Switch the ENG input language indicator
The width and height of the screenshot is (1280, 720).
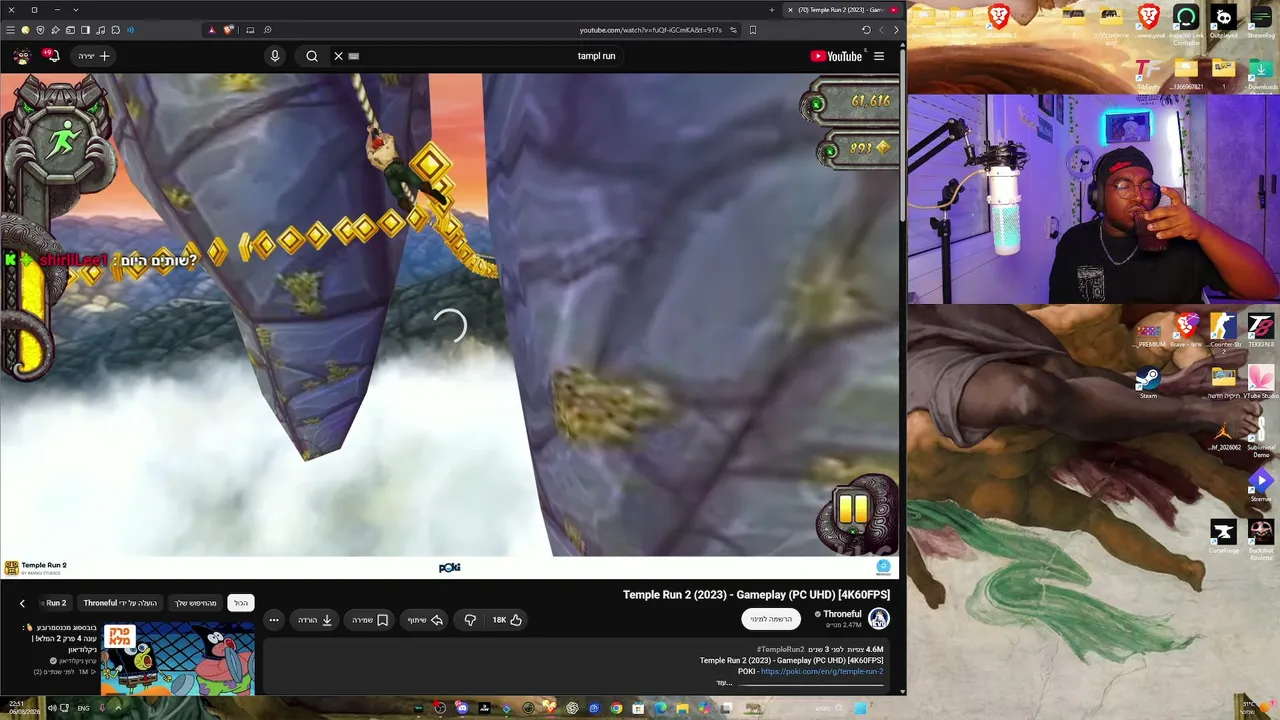83,708
